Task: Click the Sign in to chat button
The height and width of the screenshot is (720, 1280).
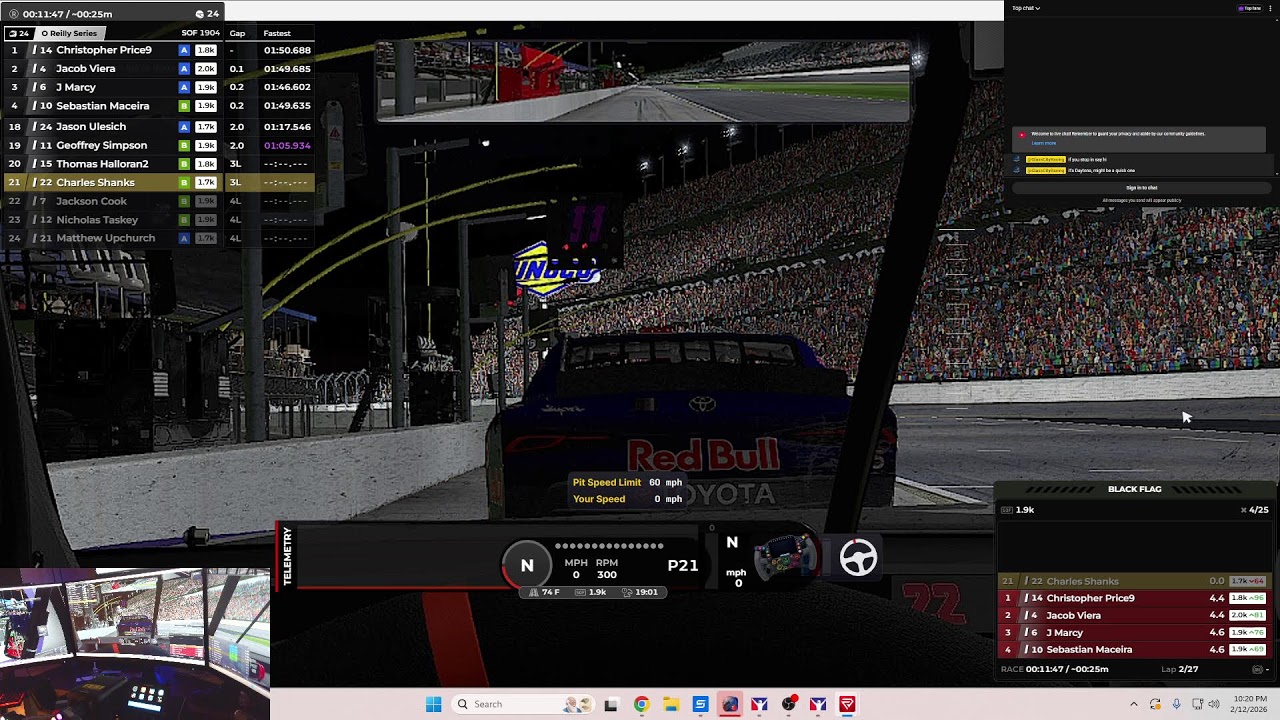Action: 1141,188
